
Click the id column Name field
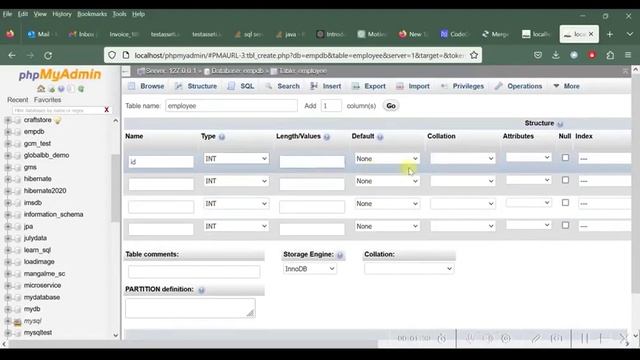pyautogui.click(x=161, y=162)
